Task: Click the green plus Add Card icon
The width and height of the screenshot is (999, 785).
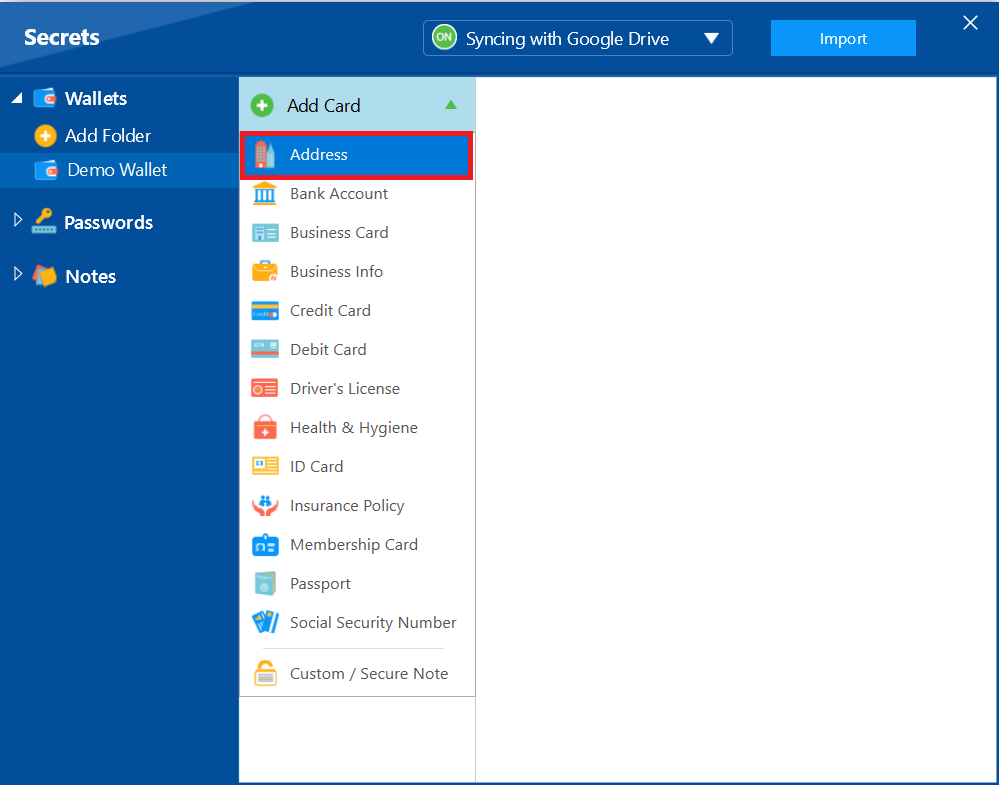Action: tap(262, 106)
